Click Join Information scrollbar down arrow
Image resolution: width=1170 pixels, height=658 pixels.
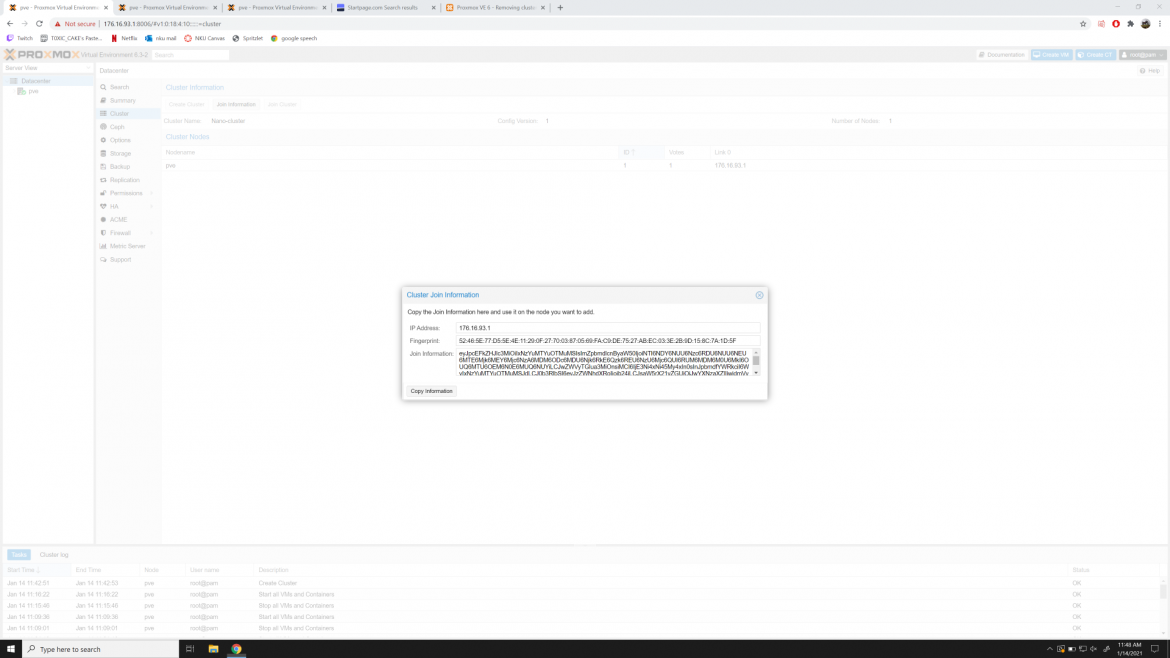pyautogui.click(x=756, y=372)
